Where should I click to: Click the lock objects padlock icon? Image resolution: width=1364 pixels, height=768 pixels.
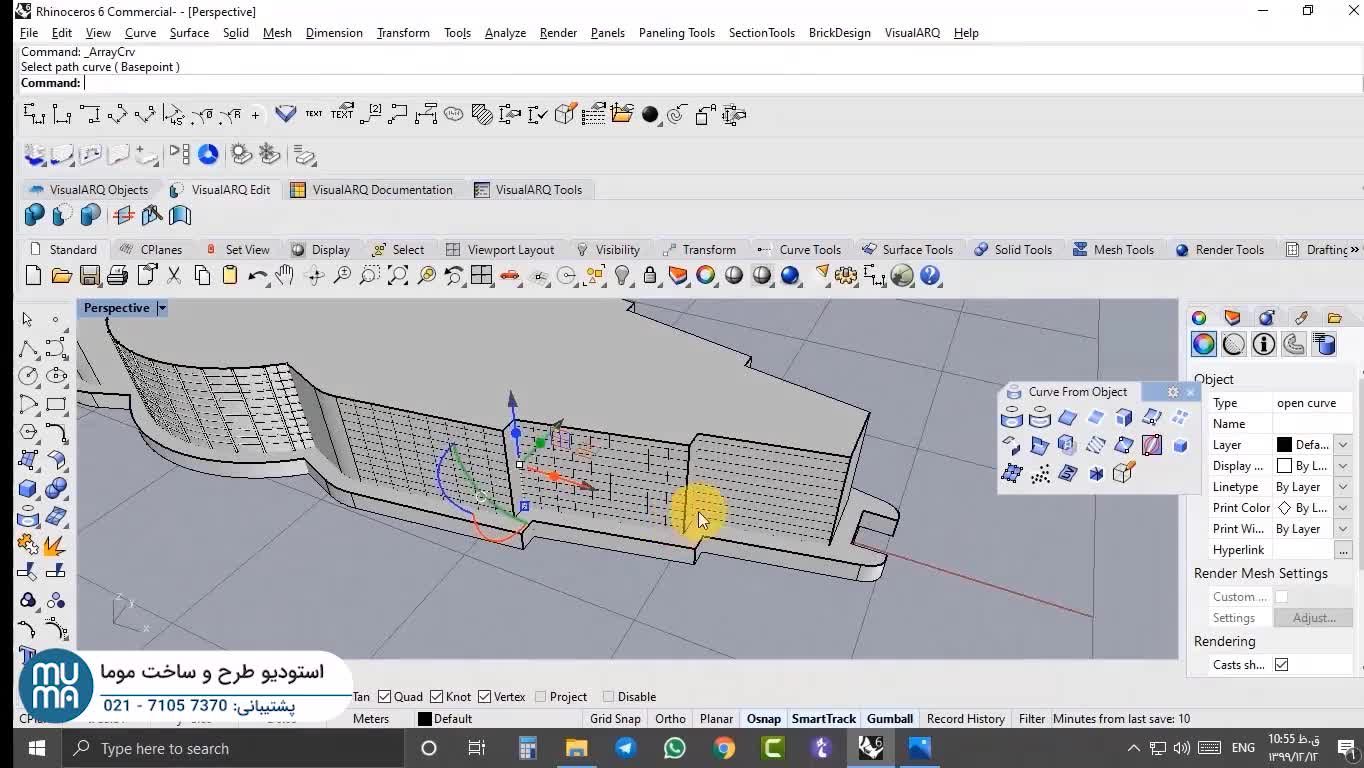click(x=650, y=276)
